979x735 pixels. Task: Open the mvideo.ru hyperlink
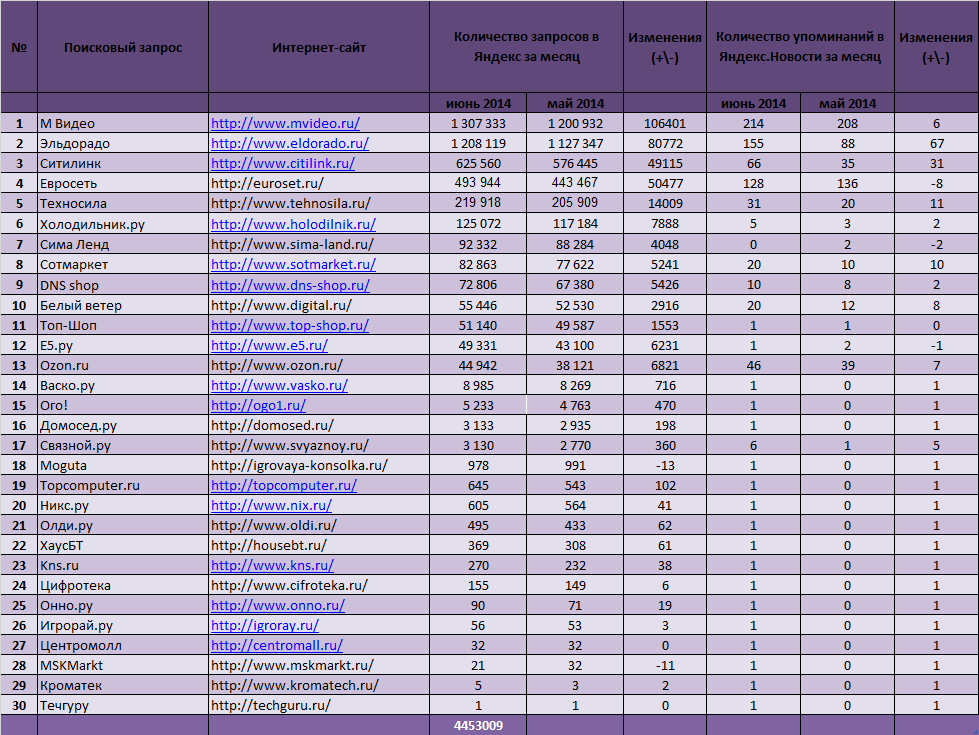pyautogui.click(x=285, y=124)
